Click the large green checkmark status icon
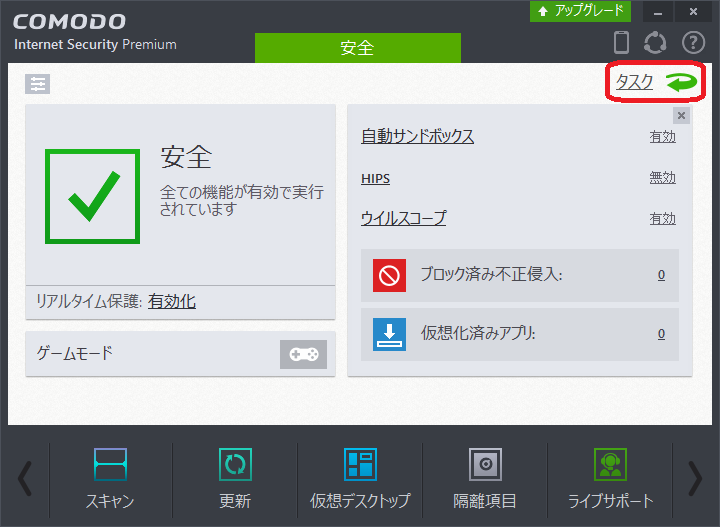The width and height of the screenshot is (720, 527). pos(93,196)
